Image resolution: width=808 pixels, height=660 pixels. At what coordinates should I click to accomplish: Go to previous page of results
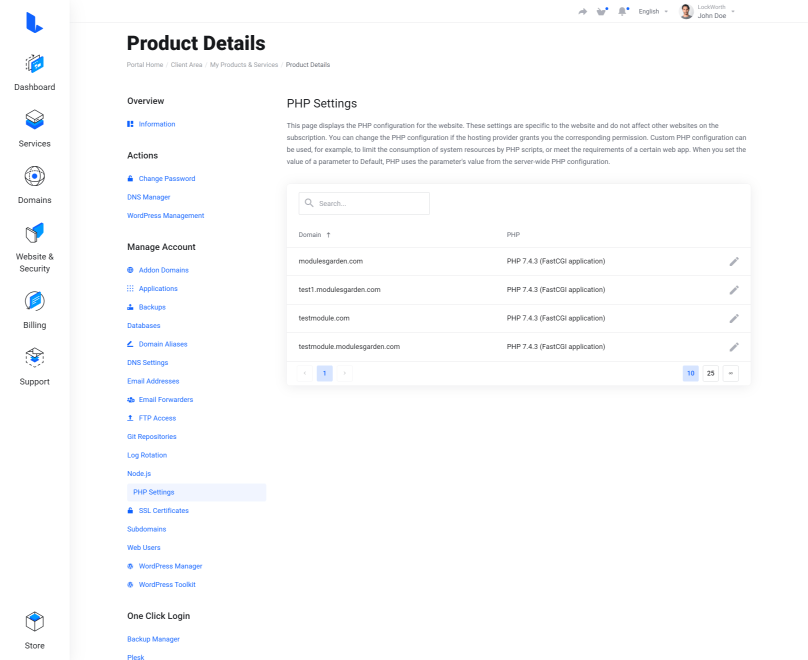[305, 373]
